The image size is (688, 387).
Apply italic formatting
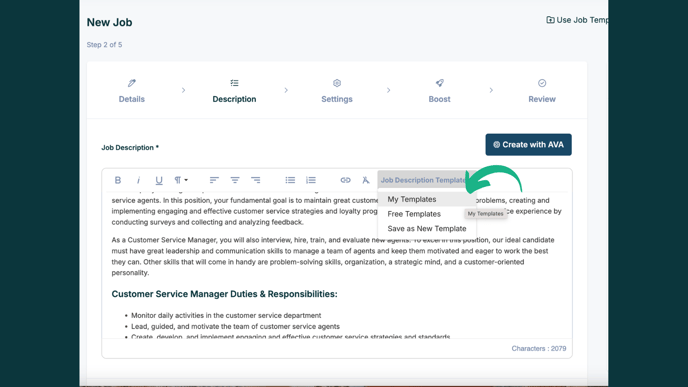pos(138,180)
